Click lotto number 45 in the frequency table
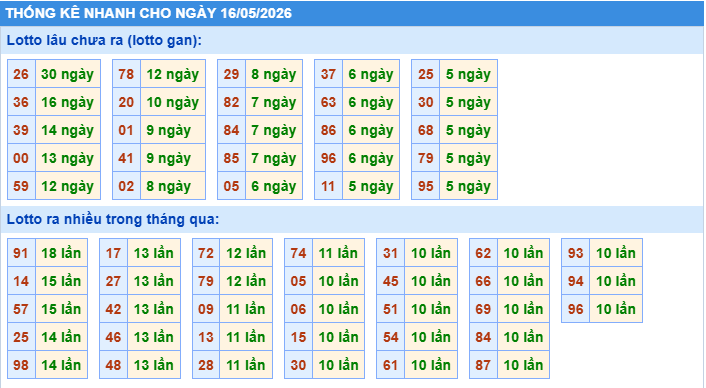Image resolution: width=706 pixels, height=388 pixels. coord(391,281)
